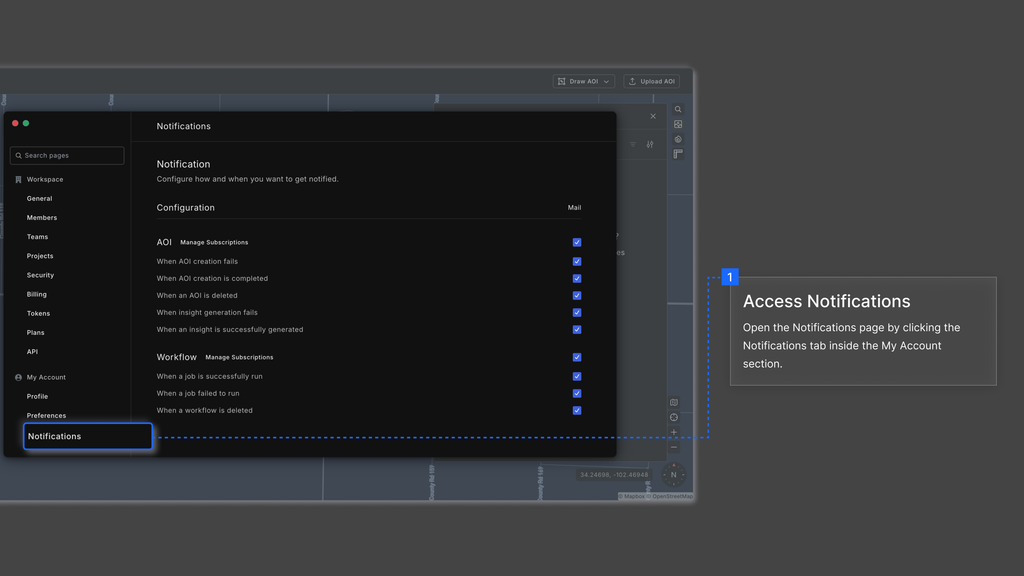Click the green window dot
This screenshot has height=576, width=1024.
coord(26,123)
